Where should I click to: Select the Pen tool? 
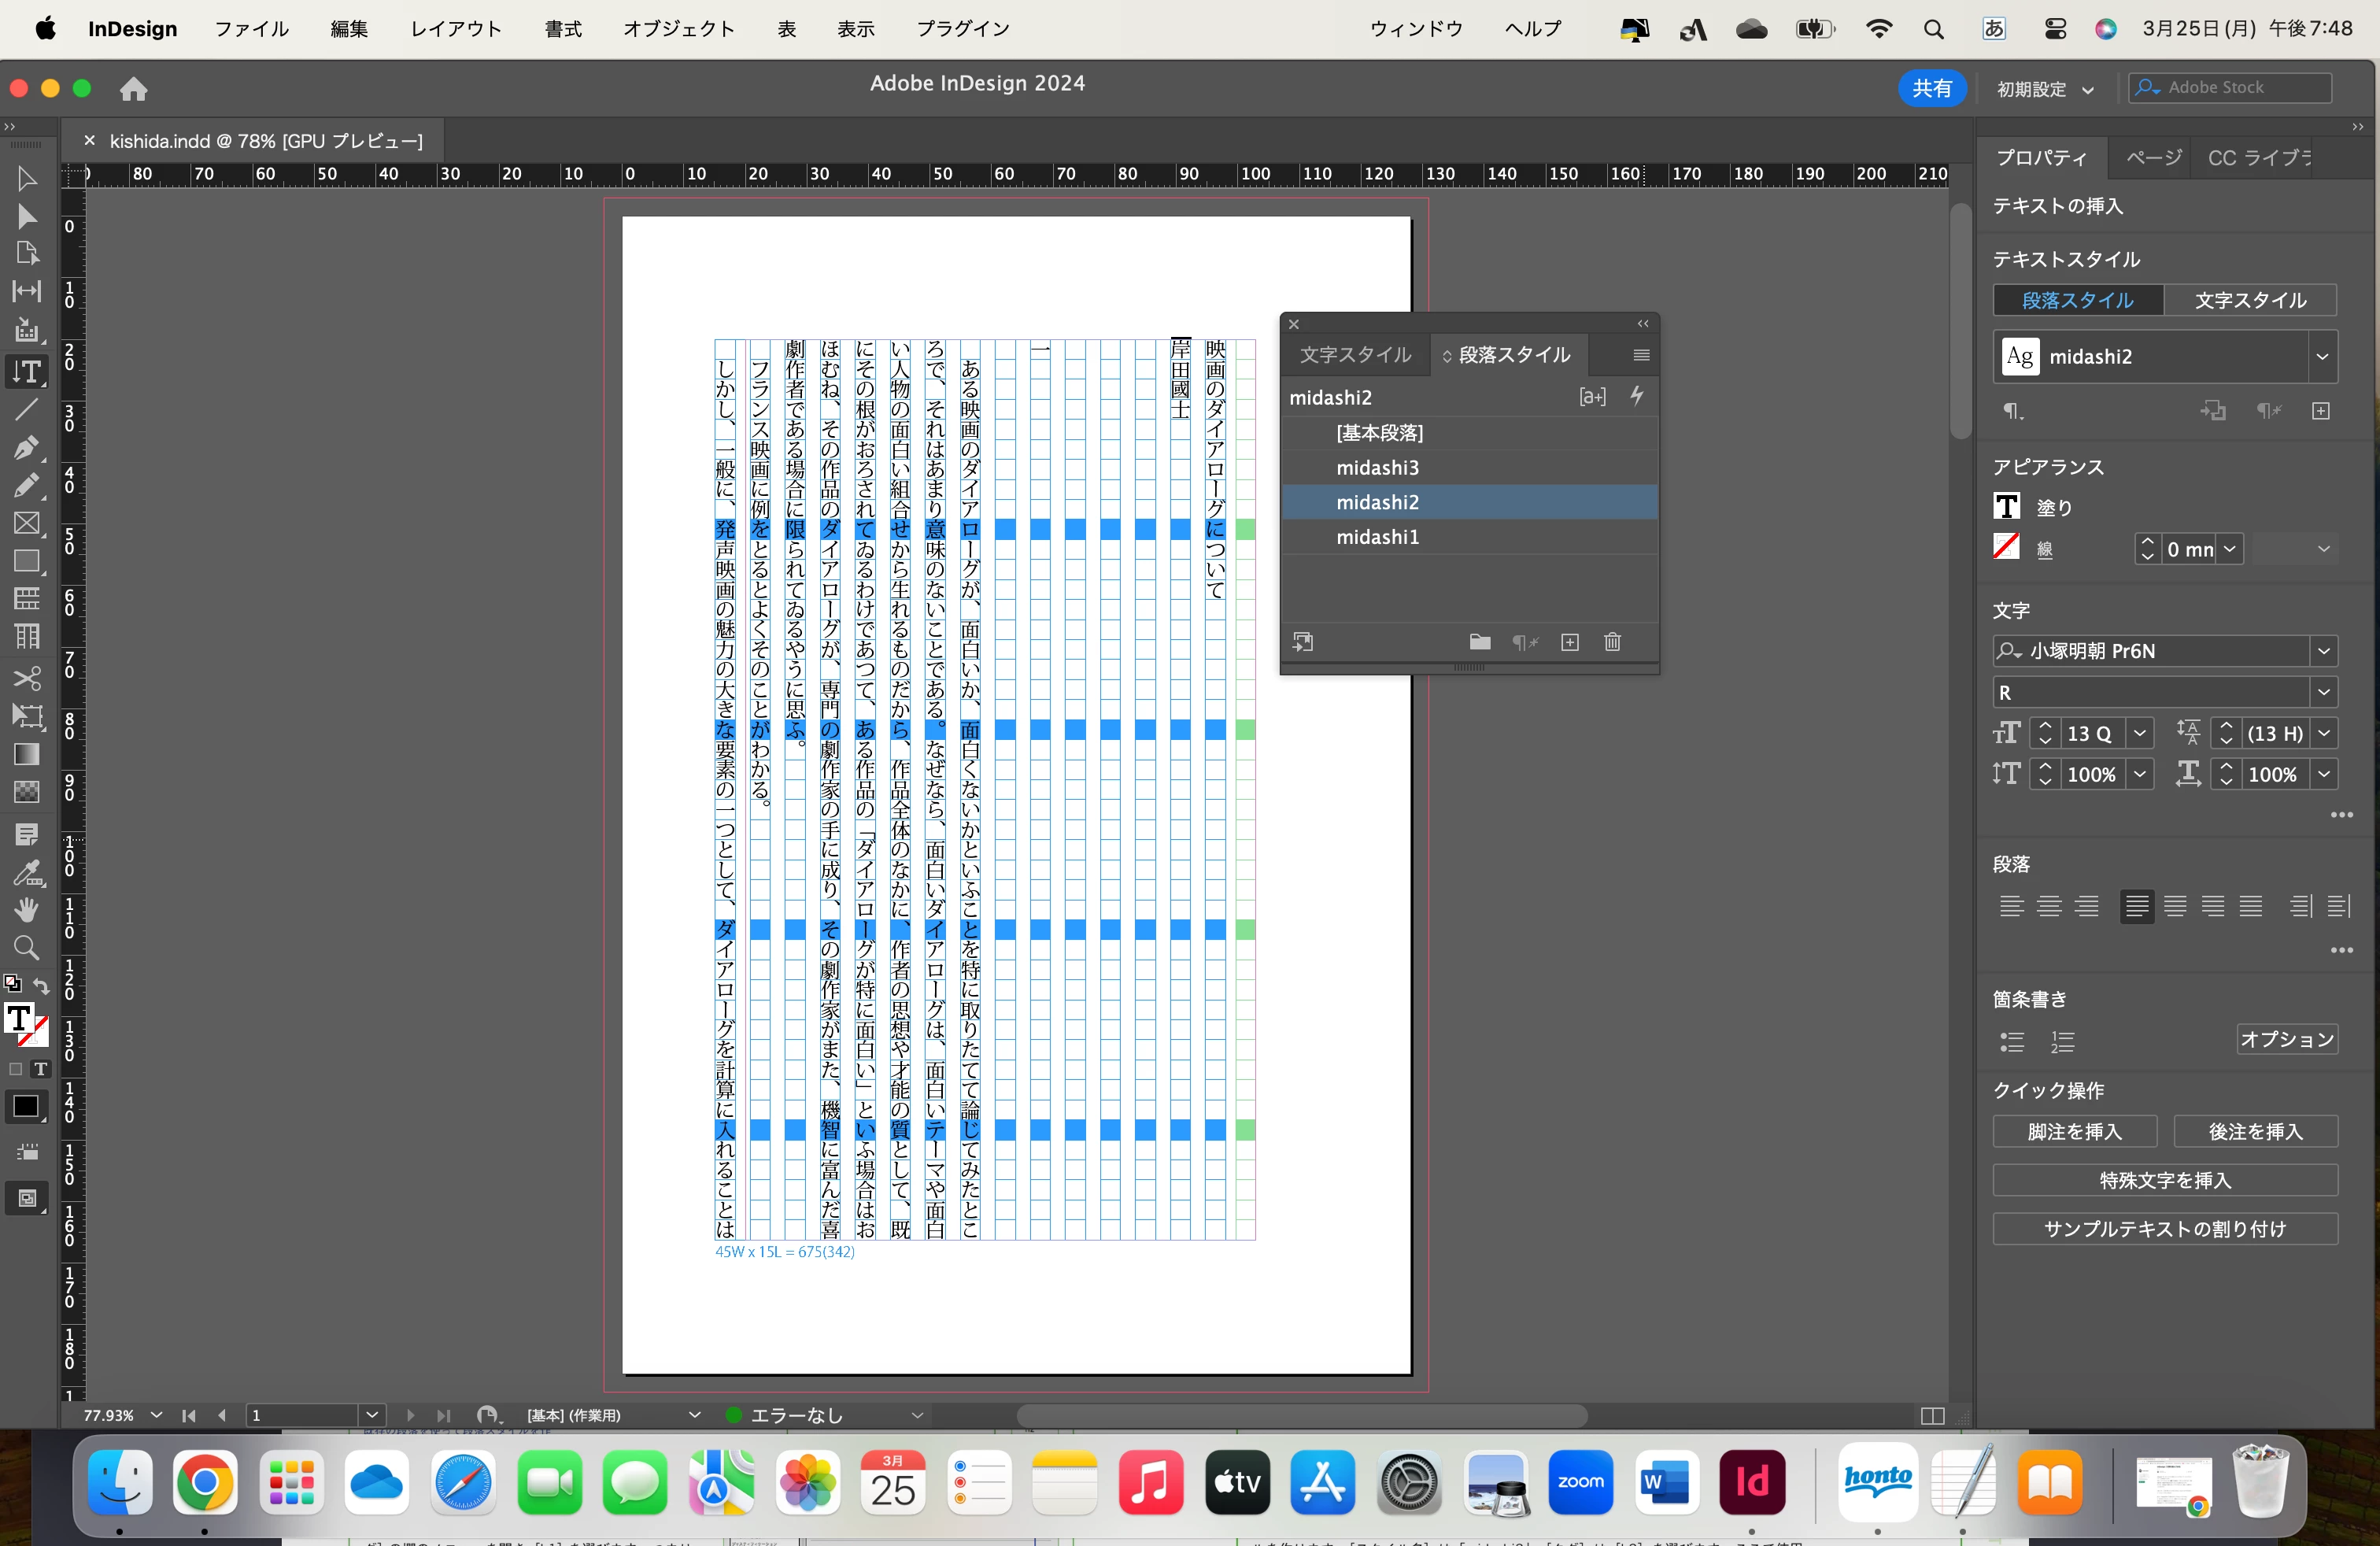(26, 447)
